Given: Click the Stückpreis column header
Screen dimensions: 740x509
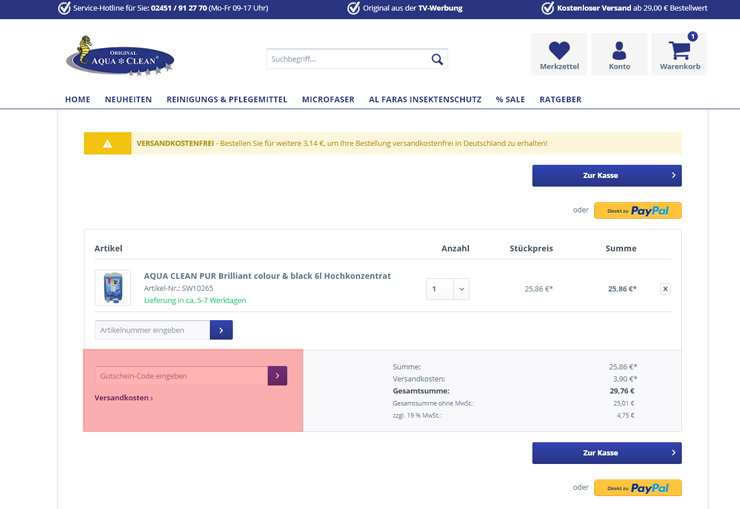Looking at the screenshot, I should coord(531,249).
